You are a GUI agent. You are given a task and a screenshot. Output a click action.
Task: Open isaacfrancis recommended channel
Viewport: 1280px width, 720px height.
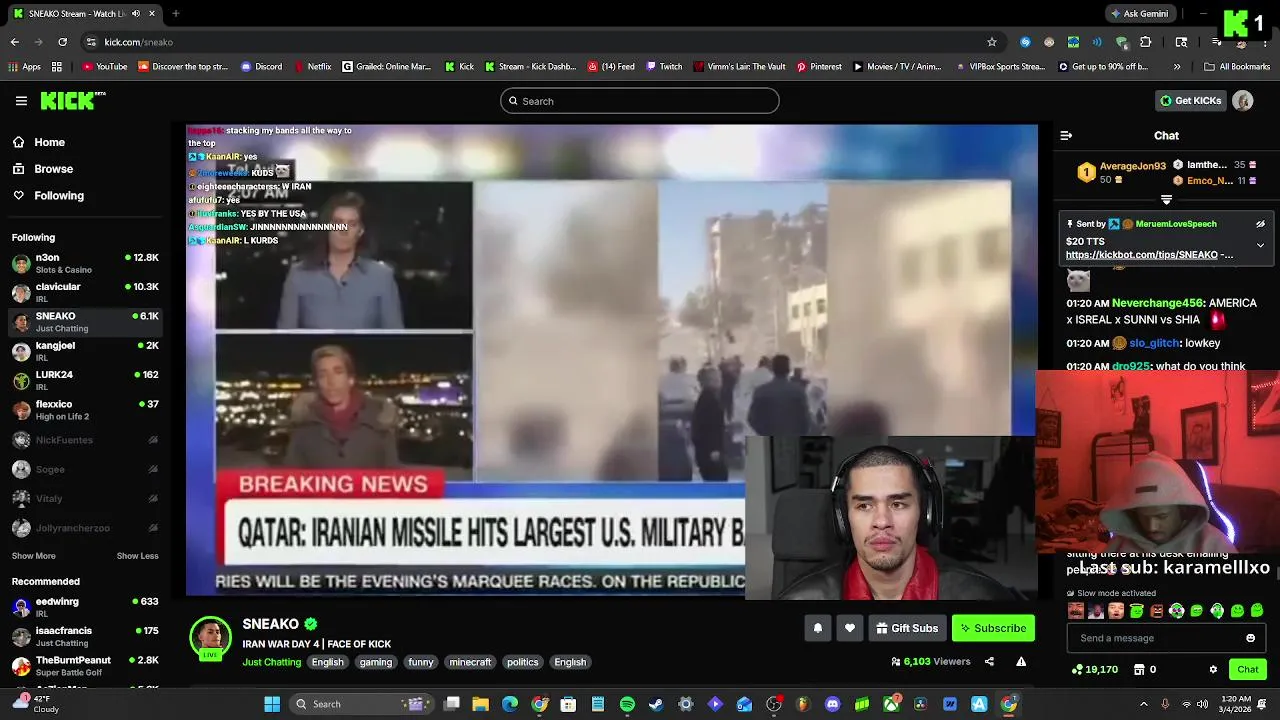pyautogui.click(x=85, y=637)
